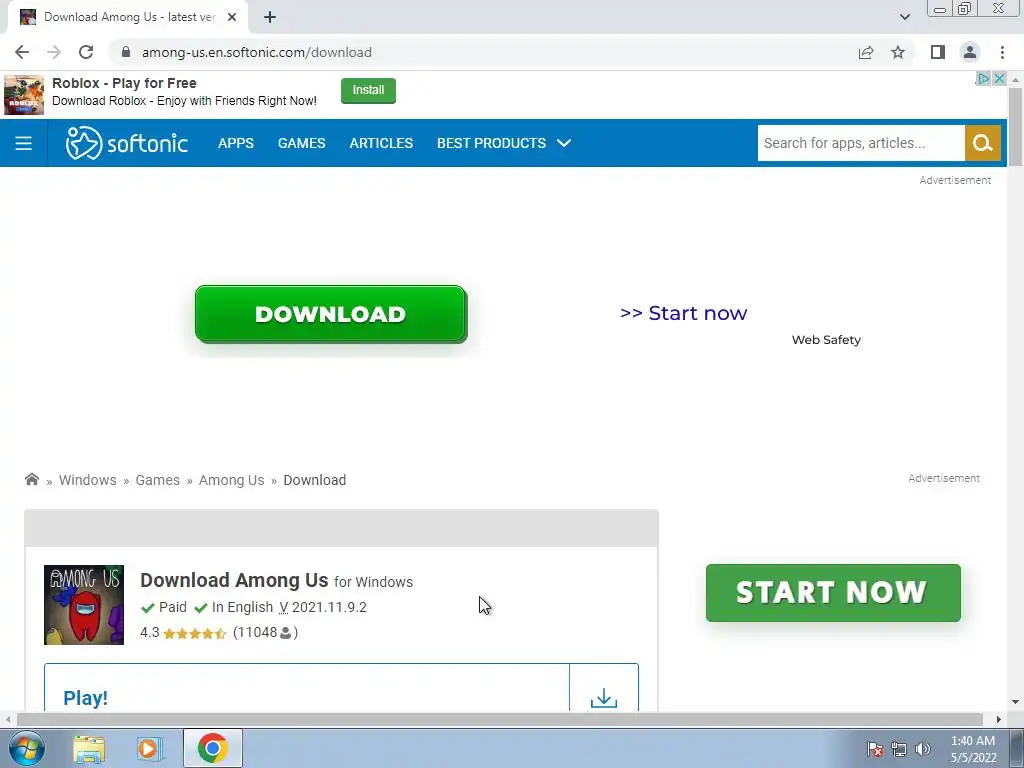Focus the Search for apps, articles field
This screenshot has width=1024, height=768.
pos(861,143)
